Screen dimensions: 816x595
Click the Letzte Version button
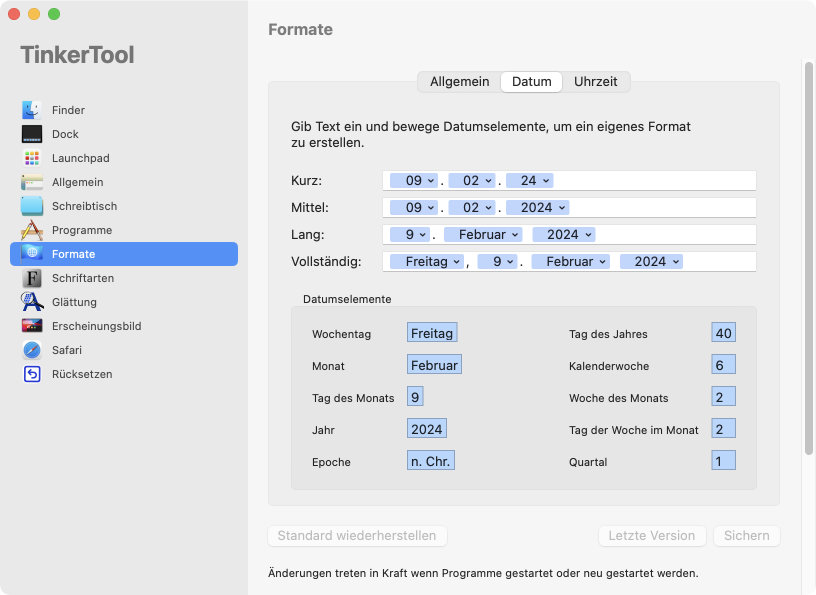coord(652,536)
